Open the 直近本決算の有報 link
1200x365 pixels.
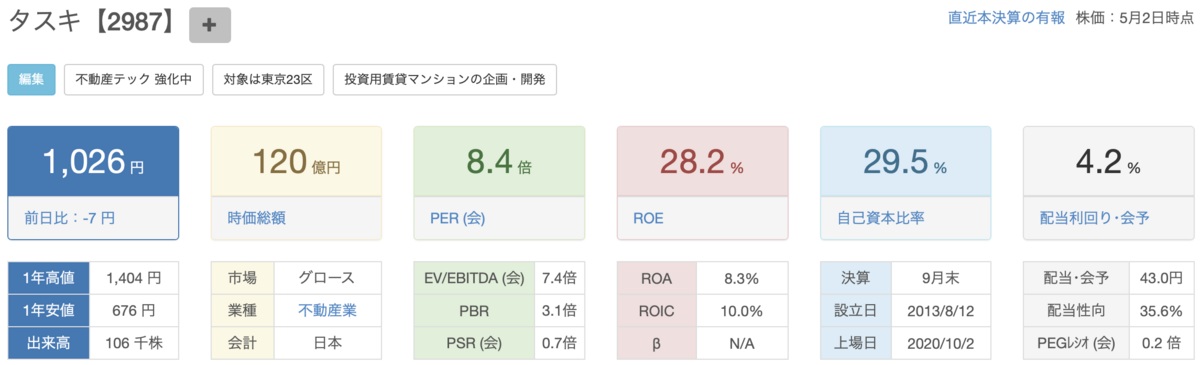(1006, 18)
